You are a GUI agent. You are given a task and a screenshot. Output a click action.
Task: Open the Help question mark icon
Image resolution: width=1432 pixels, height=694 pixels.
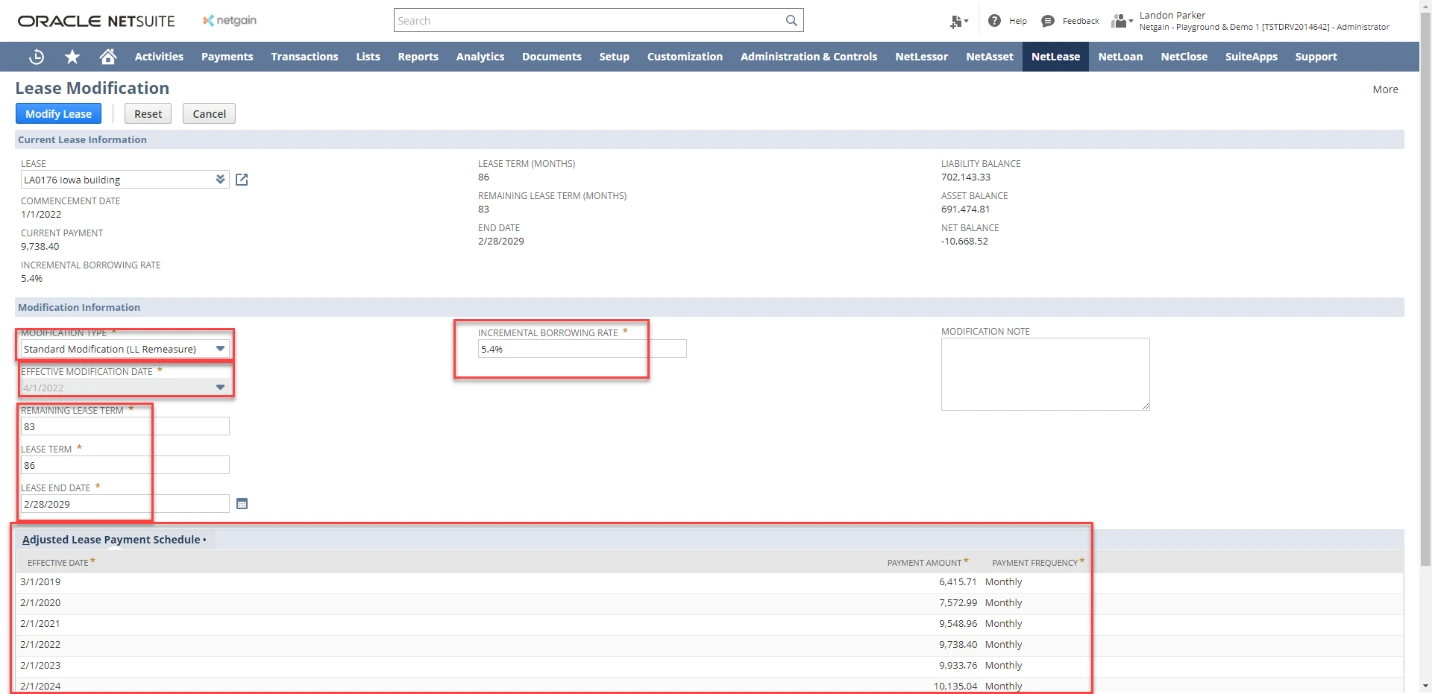click(x=993, y=20)
